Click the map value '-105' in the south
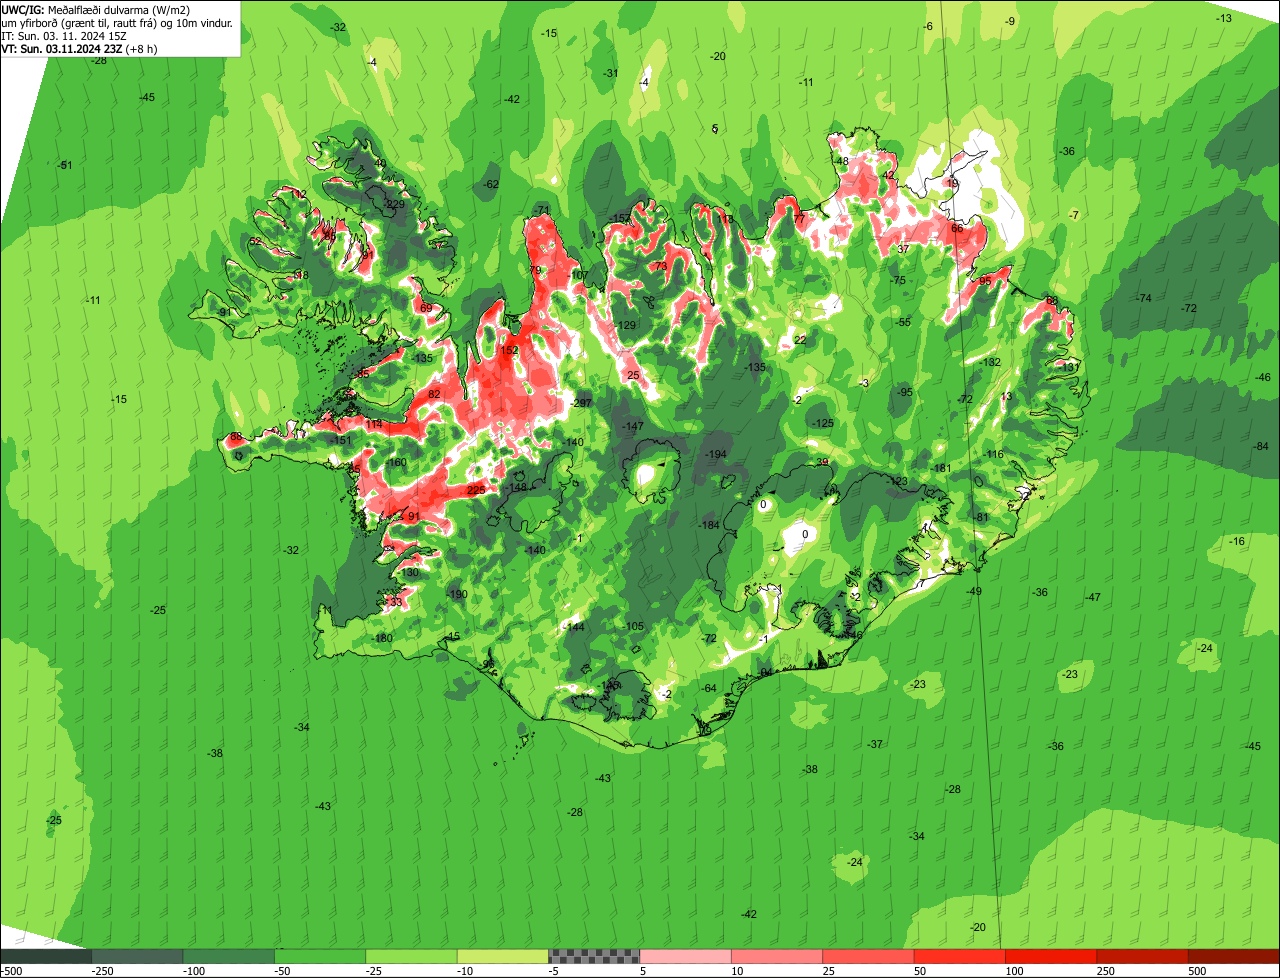 tap(634, 625)
